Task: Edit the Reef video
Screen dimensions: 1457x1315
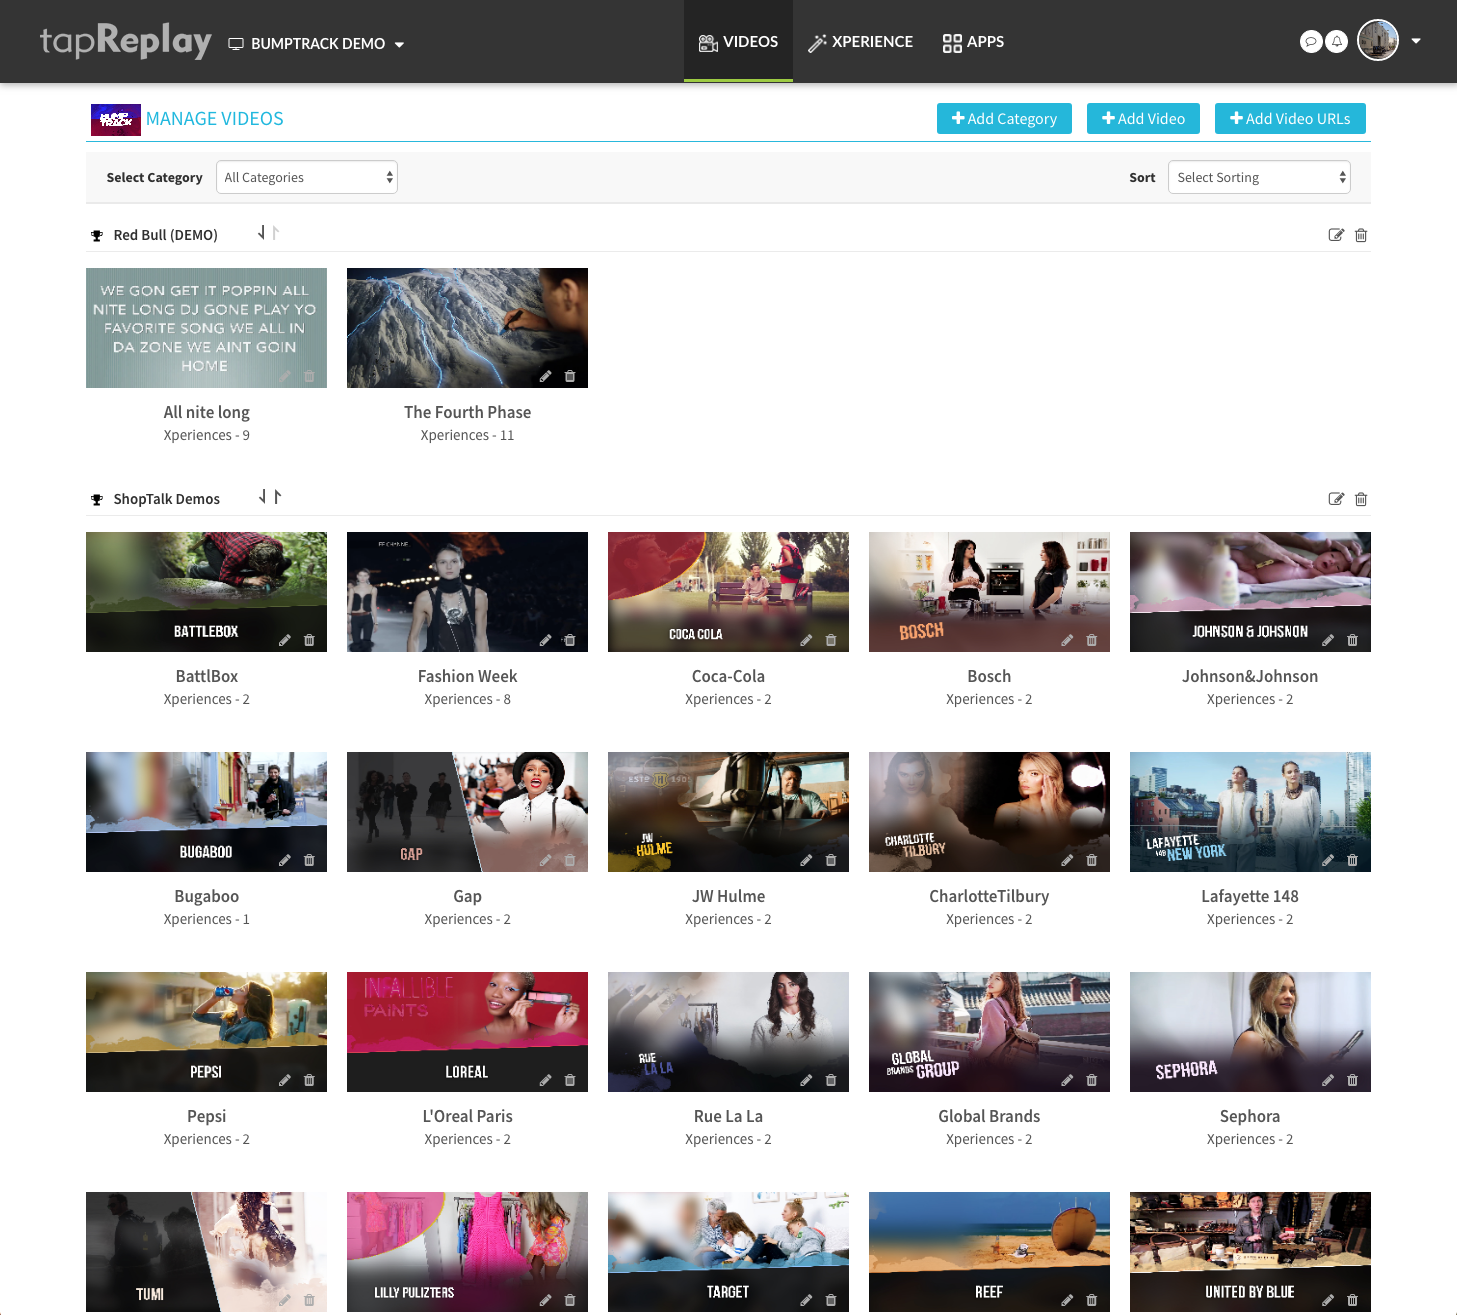Action: click(1067, 1300)
